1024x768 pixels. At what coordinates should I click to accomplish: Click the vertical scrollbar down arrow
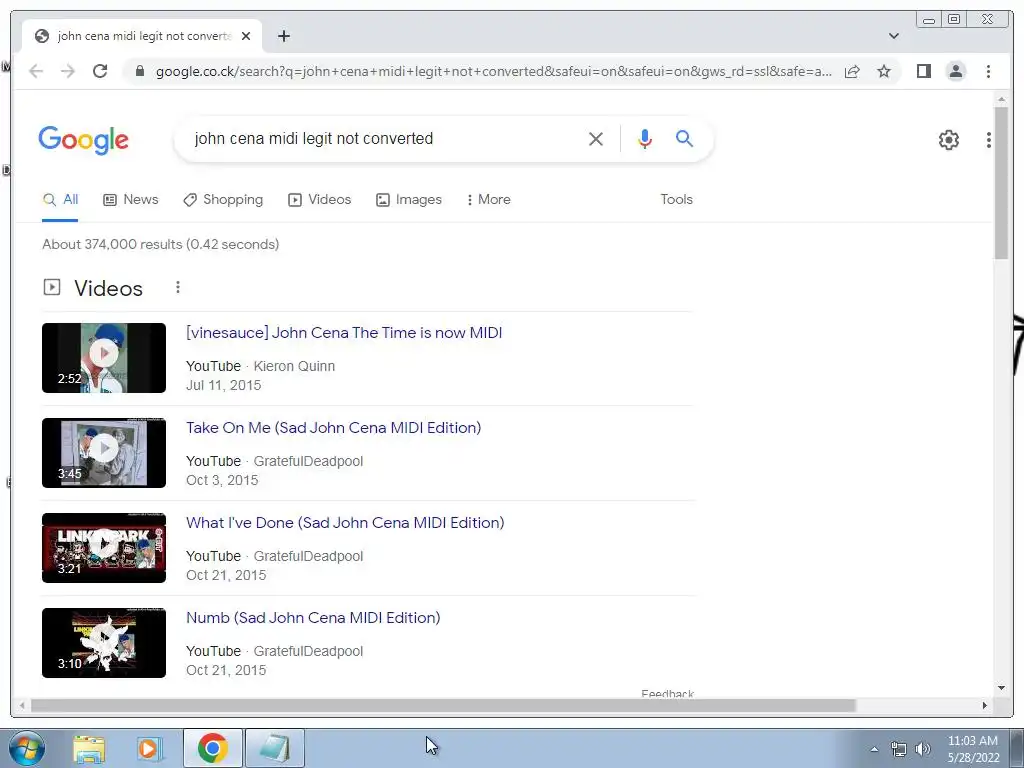[1001, 688]
